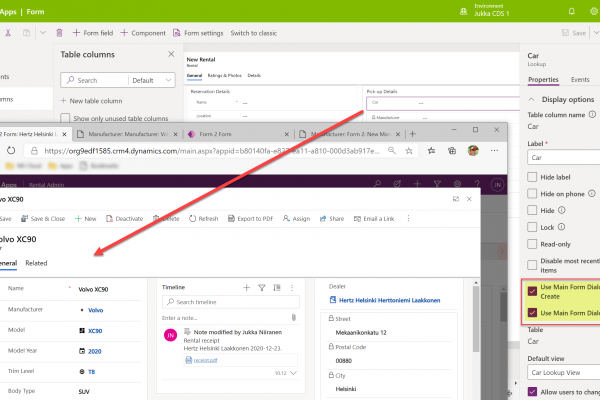The image size is (600, 400).
Task: Open command bar overflow three-dot menu
Action: point(408,219)
